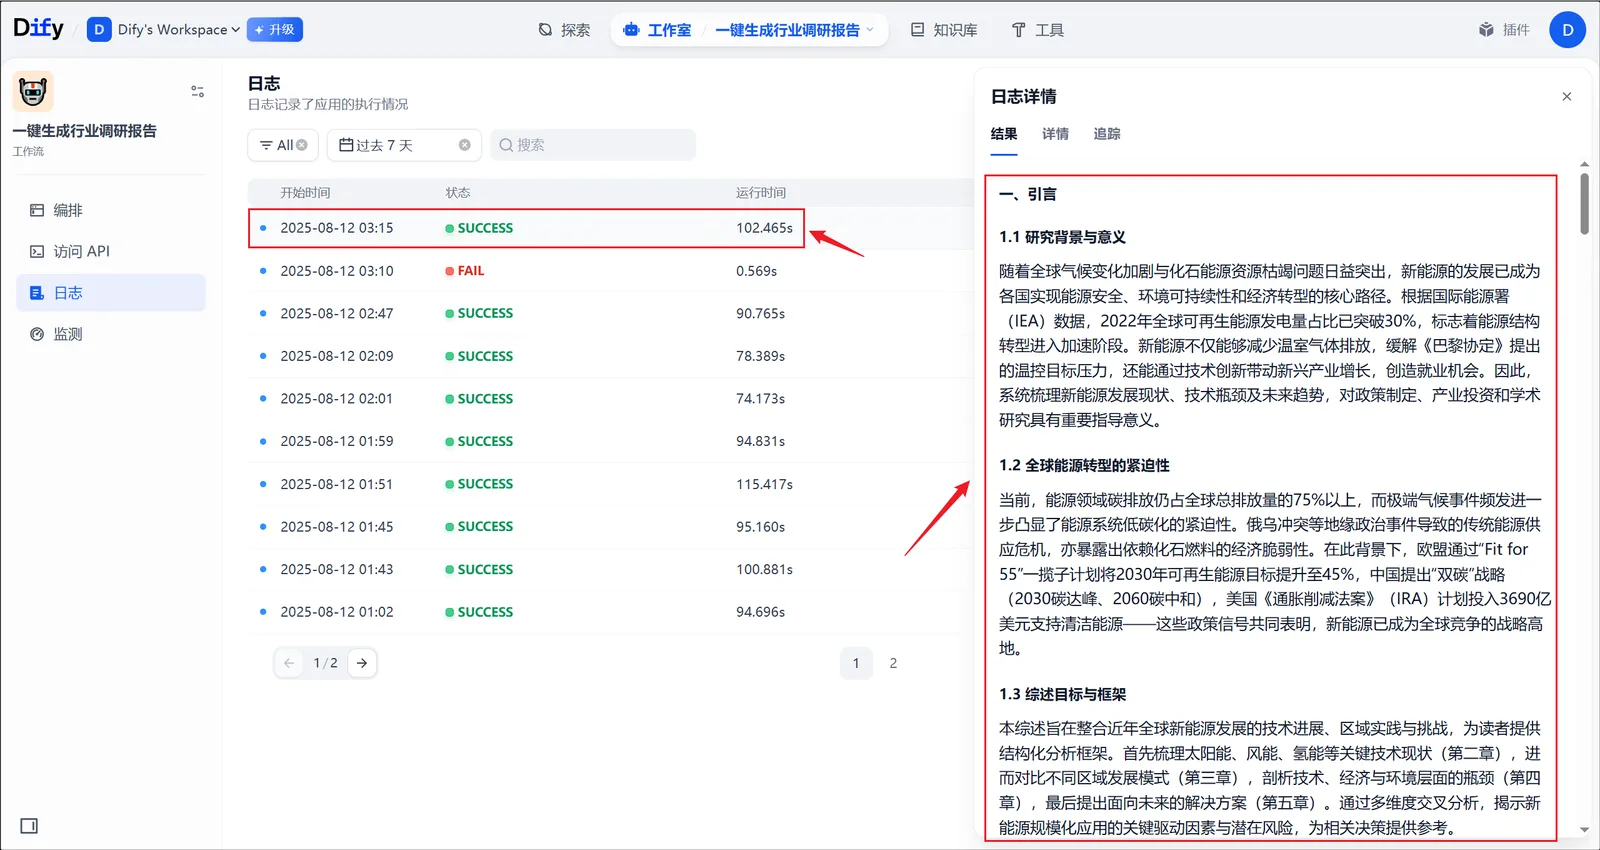Open log entry 2025-08-12 02:09

(x=611, y=356)
